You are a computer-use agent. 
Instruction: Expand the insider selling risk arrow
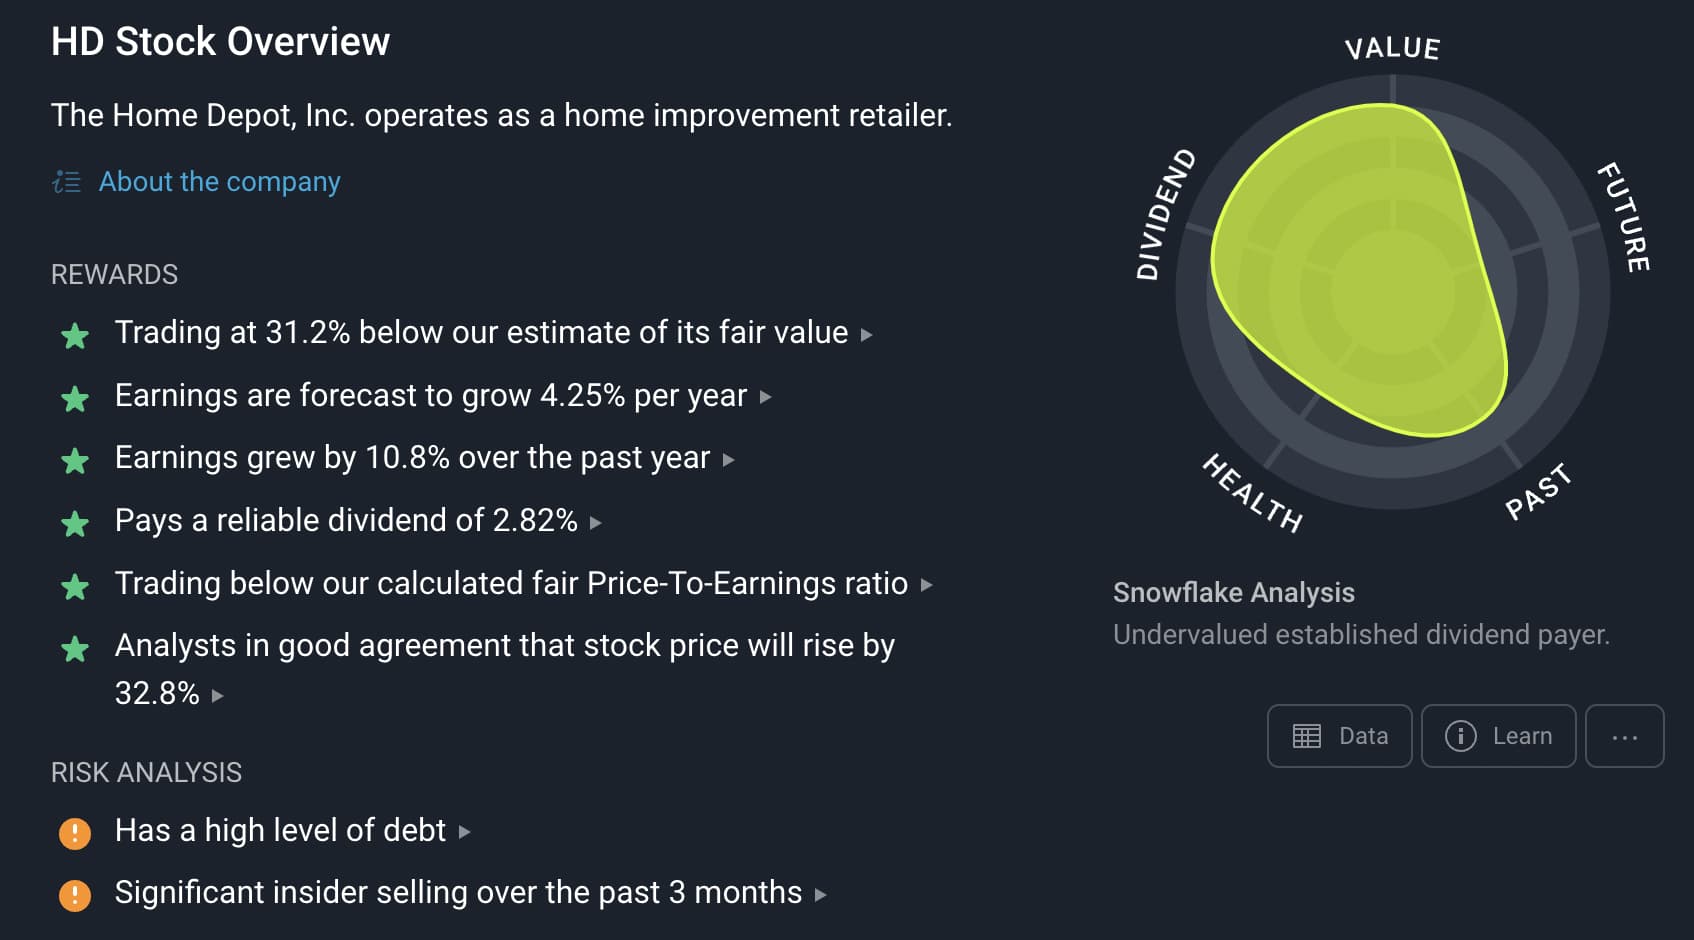[x=821, y=895]
